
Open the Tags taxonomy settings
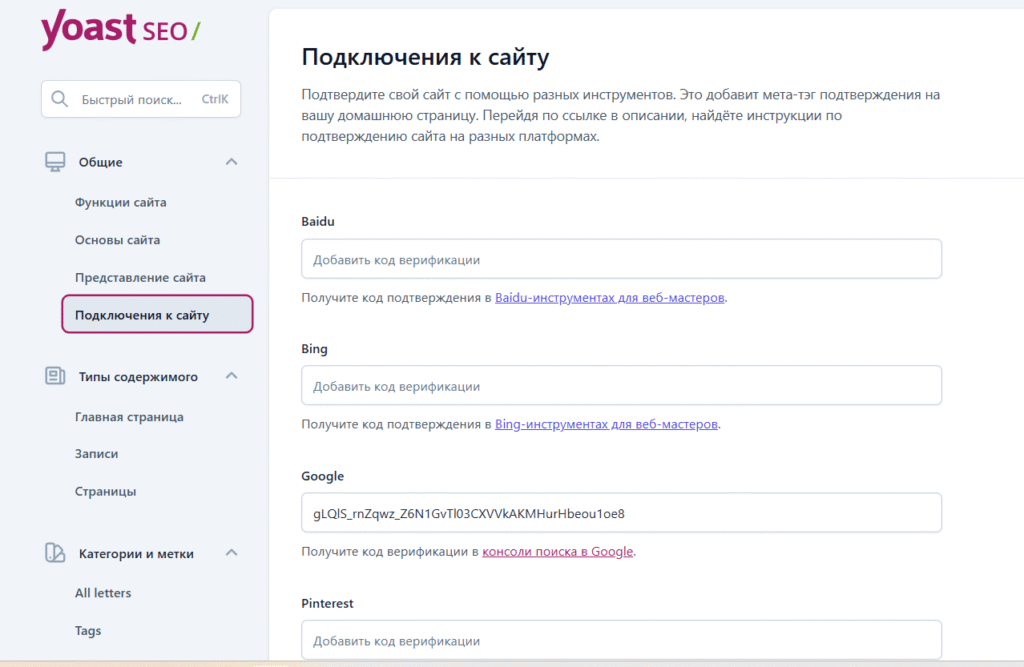click(88, 631)
